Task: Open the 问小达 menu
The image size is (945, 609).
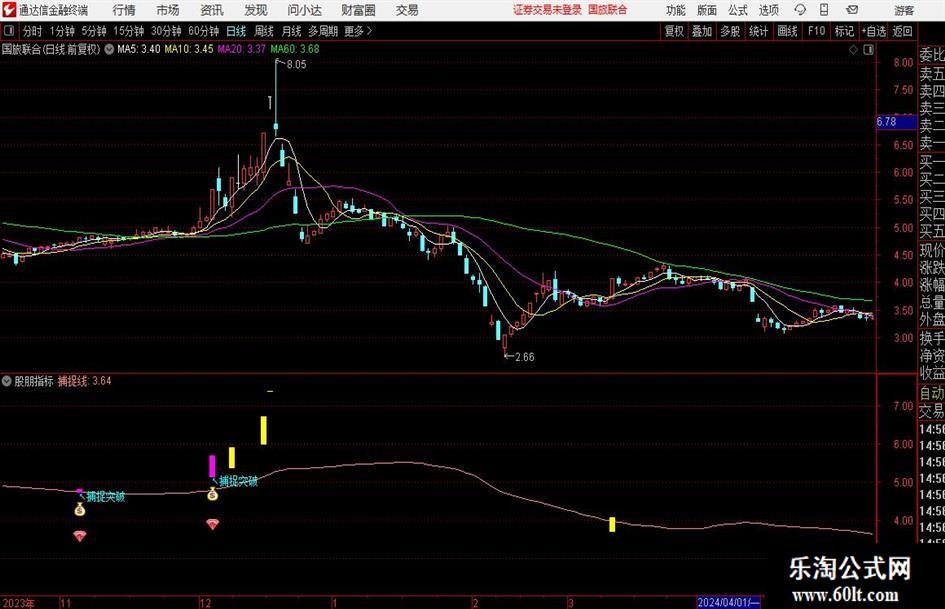Action: (304, 10)
